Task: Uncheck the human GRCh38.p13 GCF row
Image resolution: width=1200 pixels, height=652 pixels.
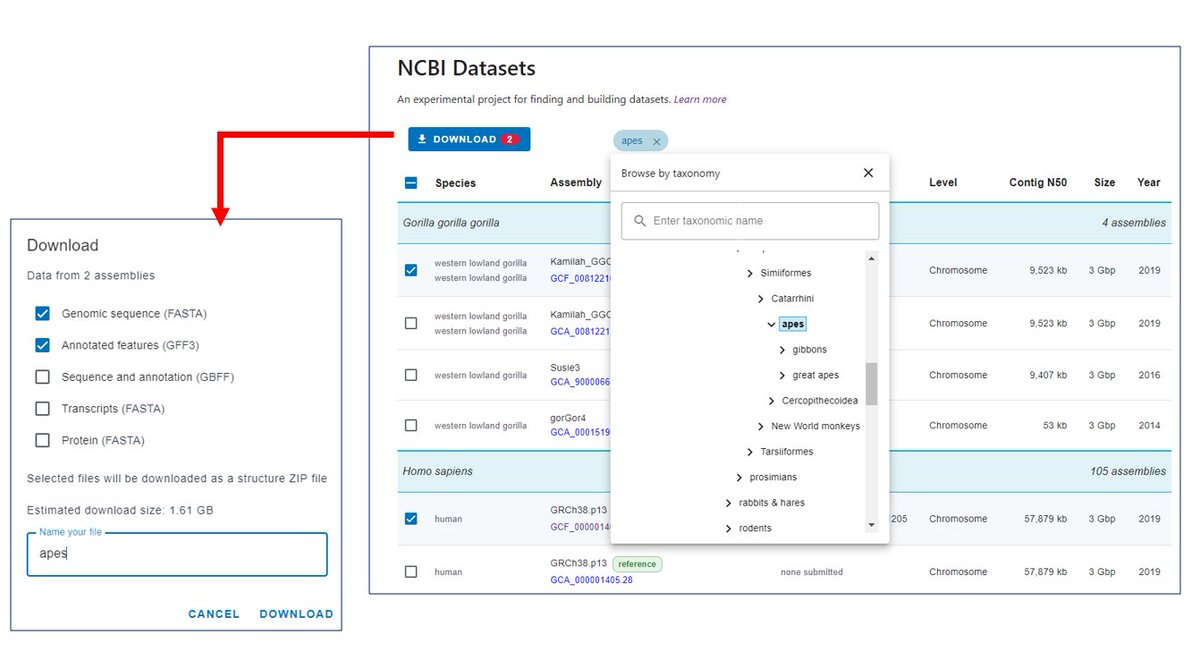Action: pyautogui.click(x=411, y=519)
